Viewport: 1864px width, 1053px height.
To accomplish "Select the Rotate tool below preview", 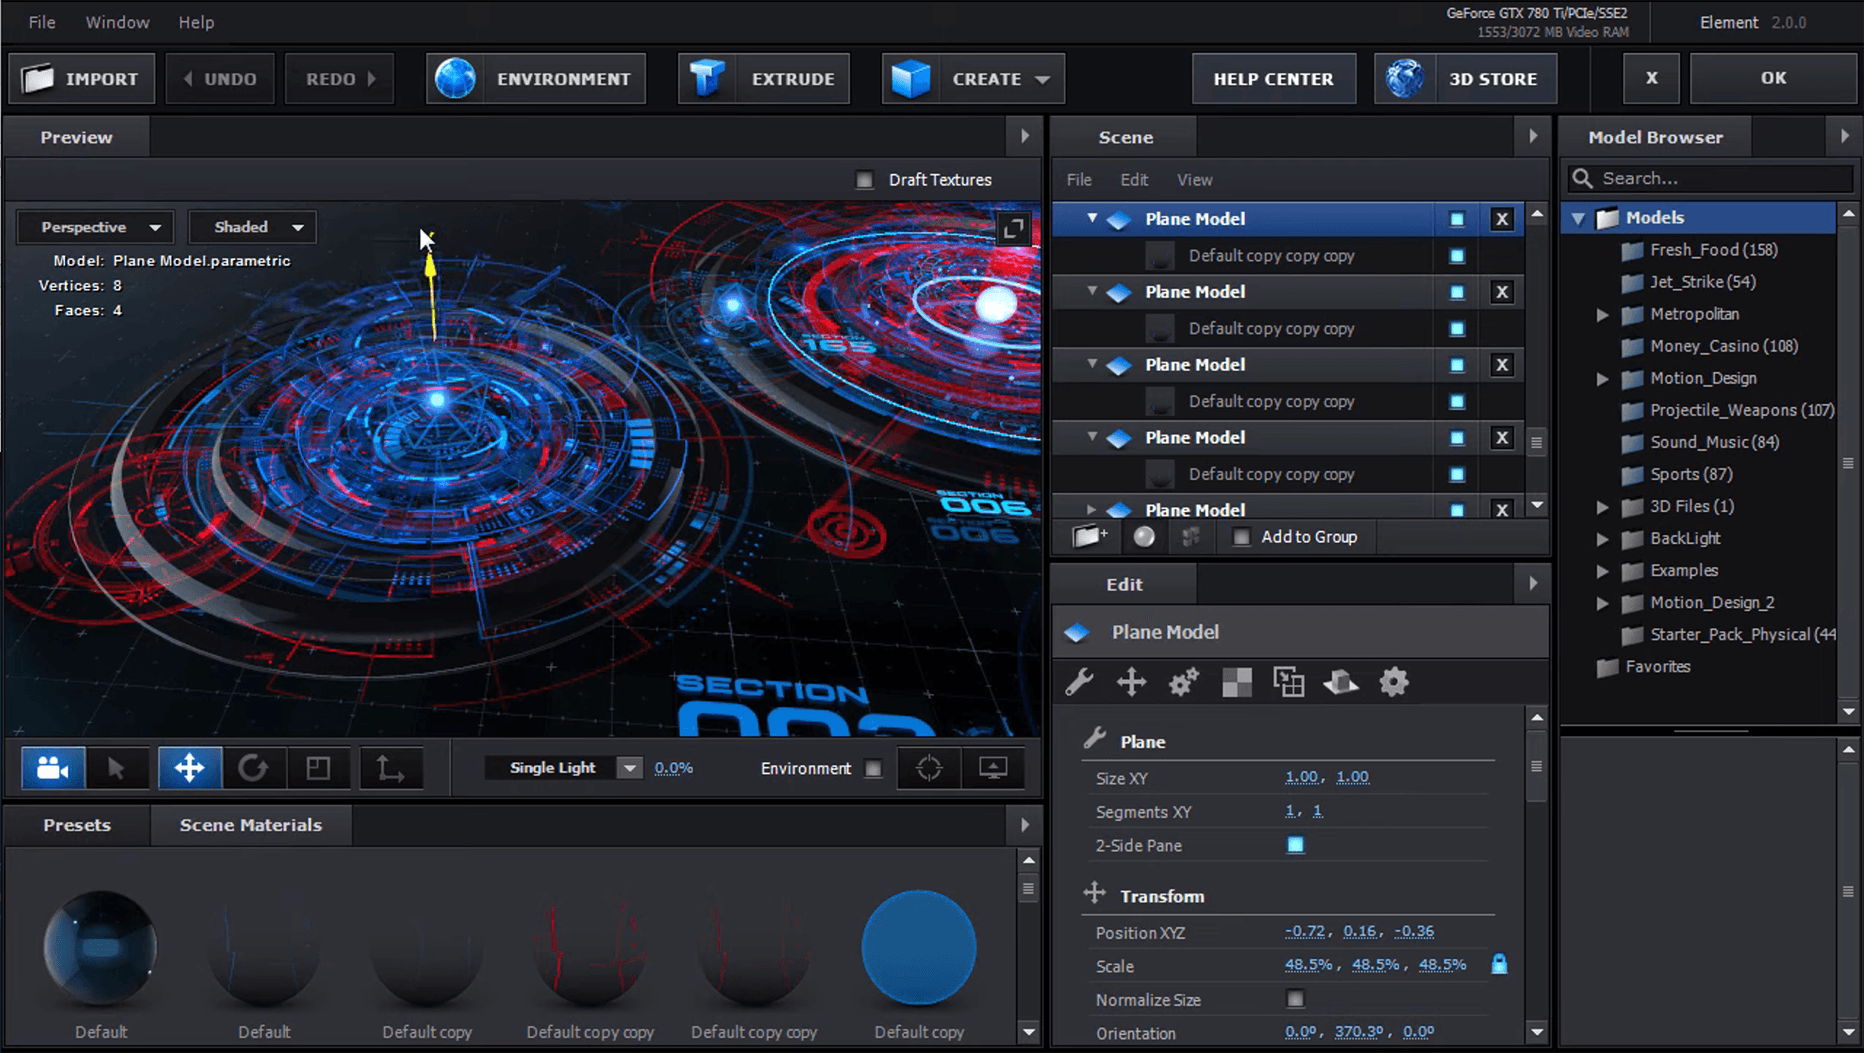I will pyautogui.click(x=253, y=768).
